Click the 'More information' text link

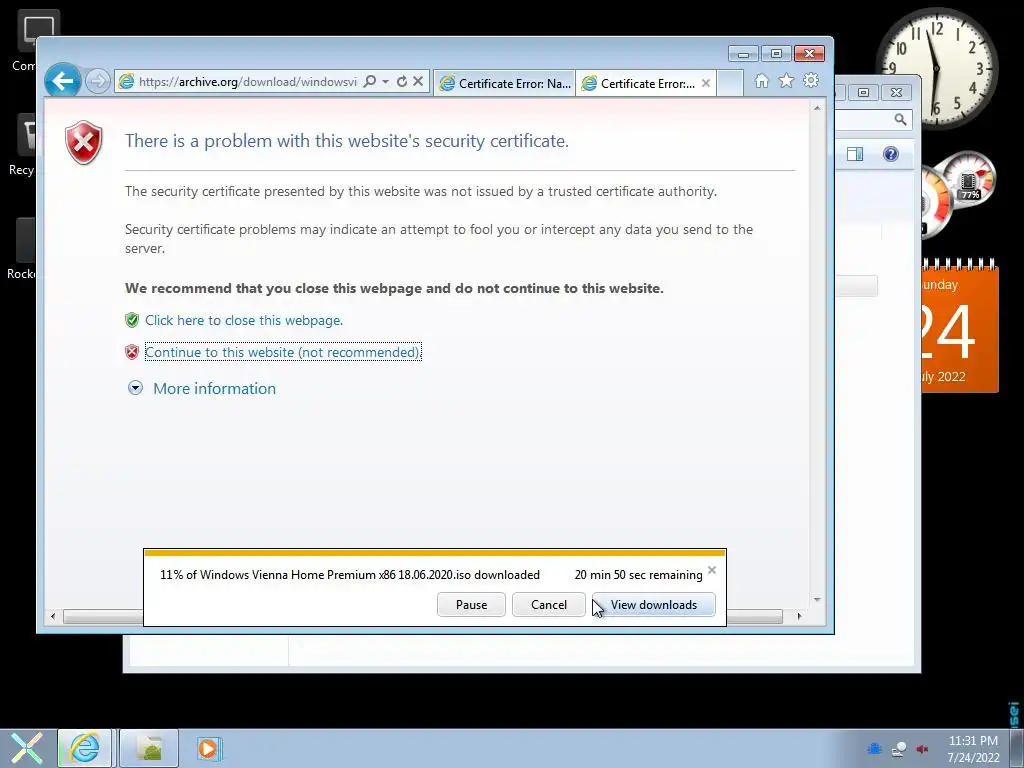pyautogui.click(x=214, y=389)
